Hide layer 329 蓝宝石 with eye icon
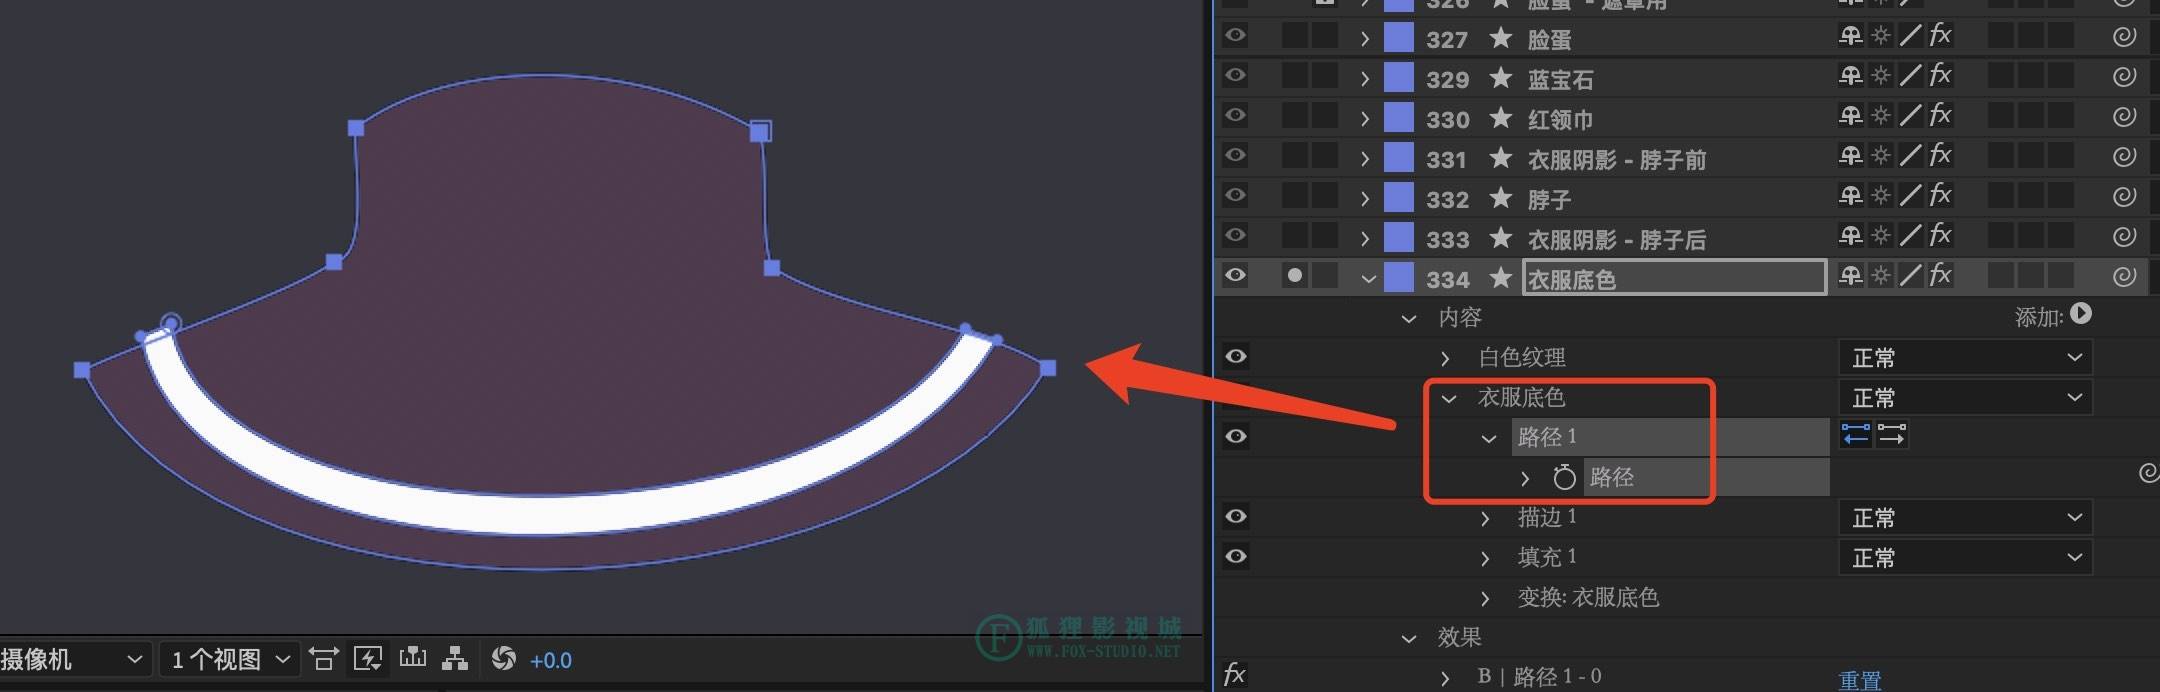The height and width of the screenshot is (692, 2160). (1236, 76)
